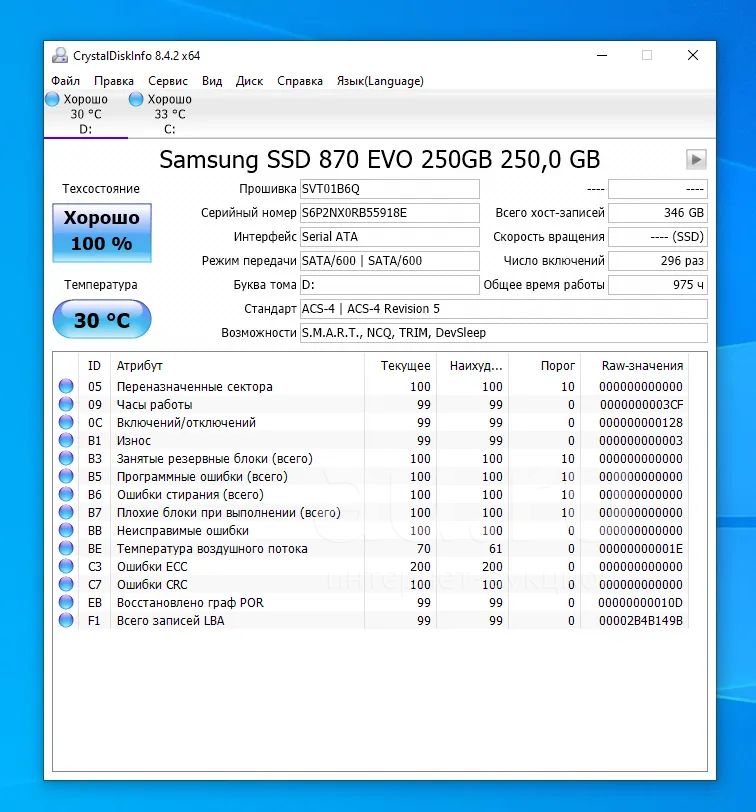Click the ID column header
The width and height of the screenshot is (756, 812).
[94, 366]
